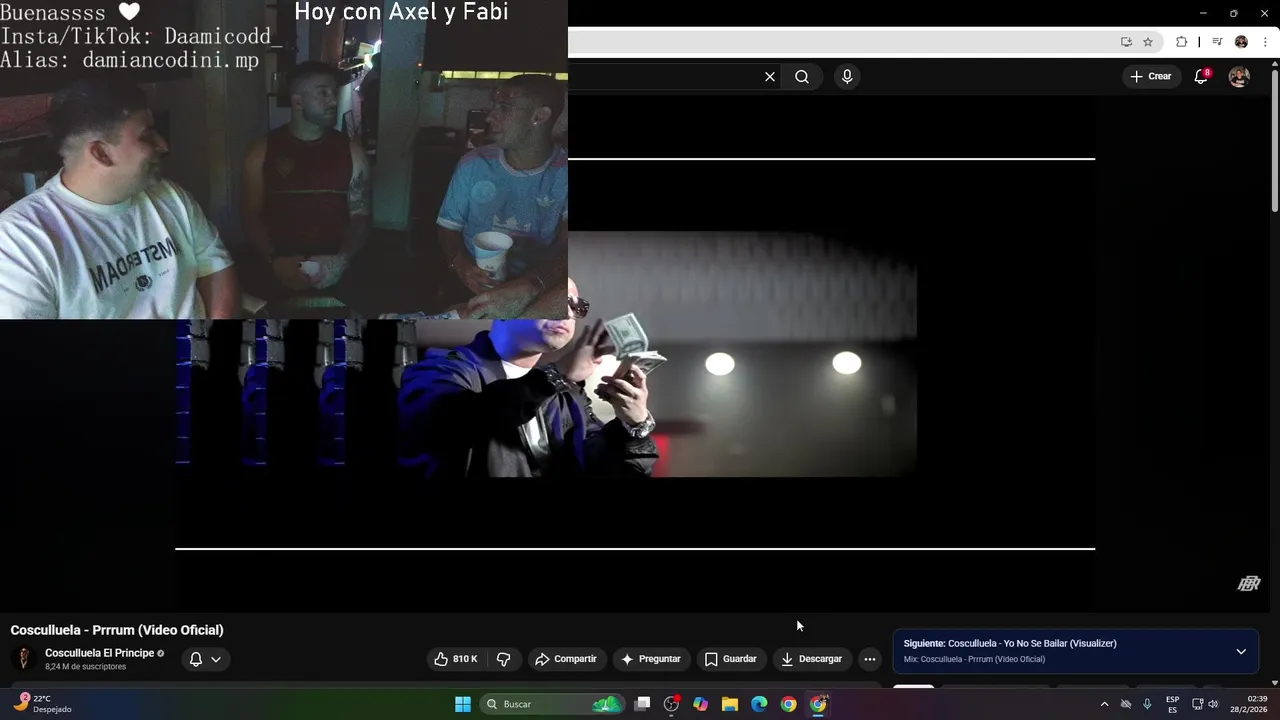This screenshot has width=1280, height=720.
Task: Open the first Chrome icon on taskbar
Action: [789, 704]
